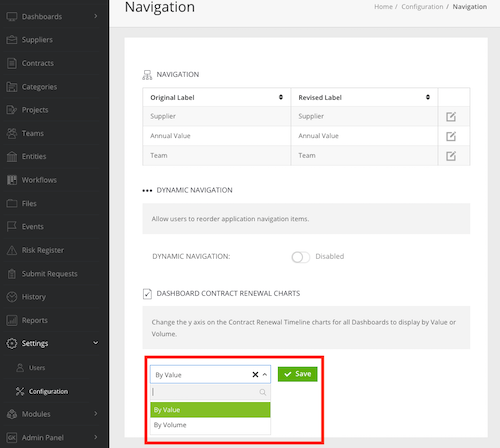Open Users under Settings

point(37,368)
